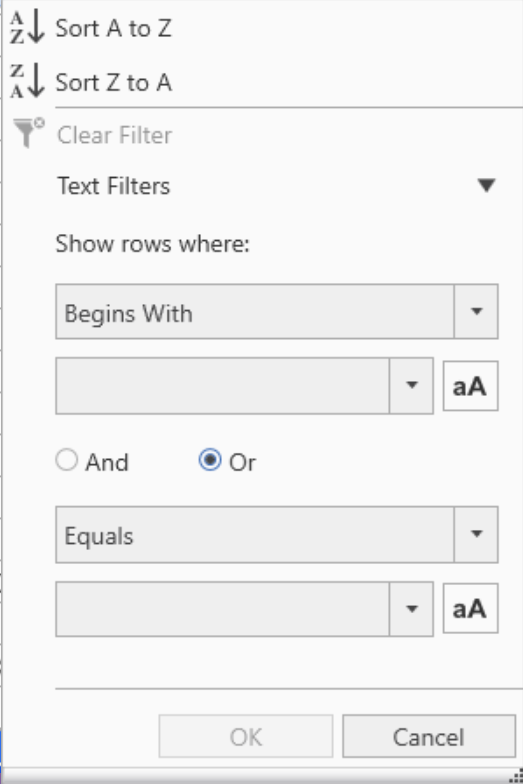Choose Sort A to Z menu entry

(x=113, y=28)
